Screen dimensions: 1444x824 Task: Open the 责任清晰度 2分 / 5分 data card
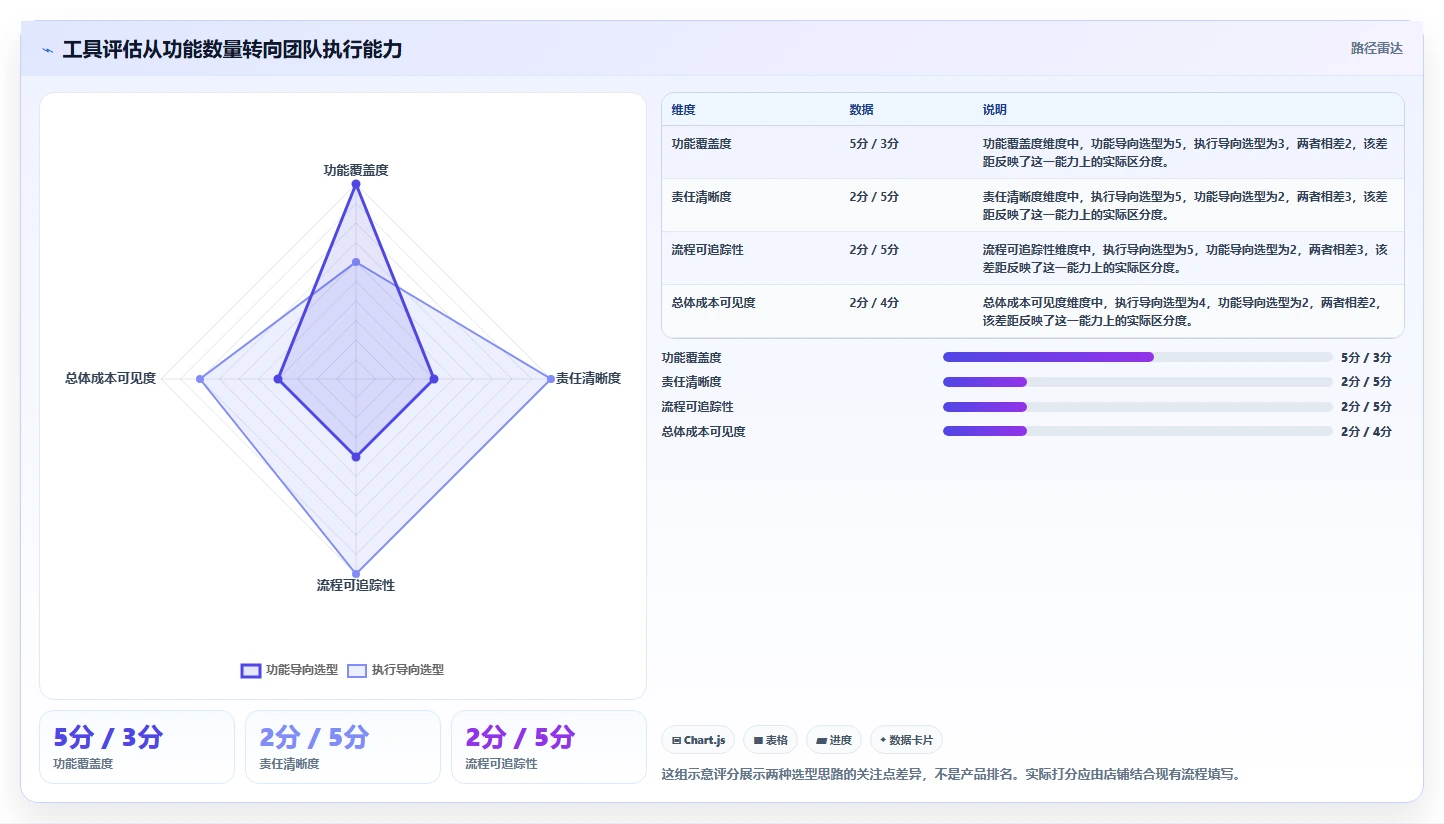(x=343, y=747)
